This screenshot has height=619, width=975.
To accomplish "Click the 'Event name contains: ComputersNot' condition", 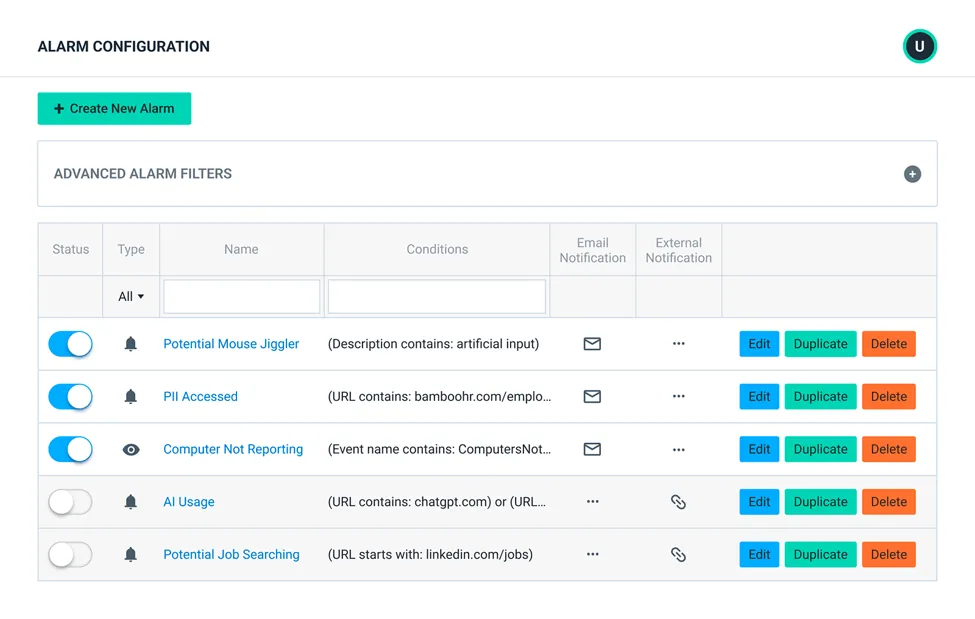I will pos(439,449).
